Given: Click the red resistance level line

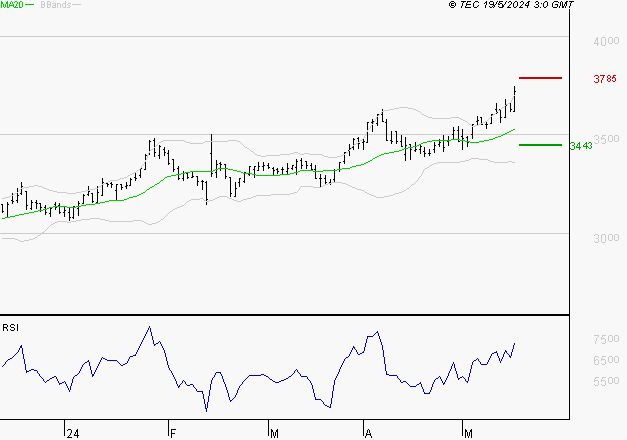Looking at the screenshot, I should pos(540,78).
